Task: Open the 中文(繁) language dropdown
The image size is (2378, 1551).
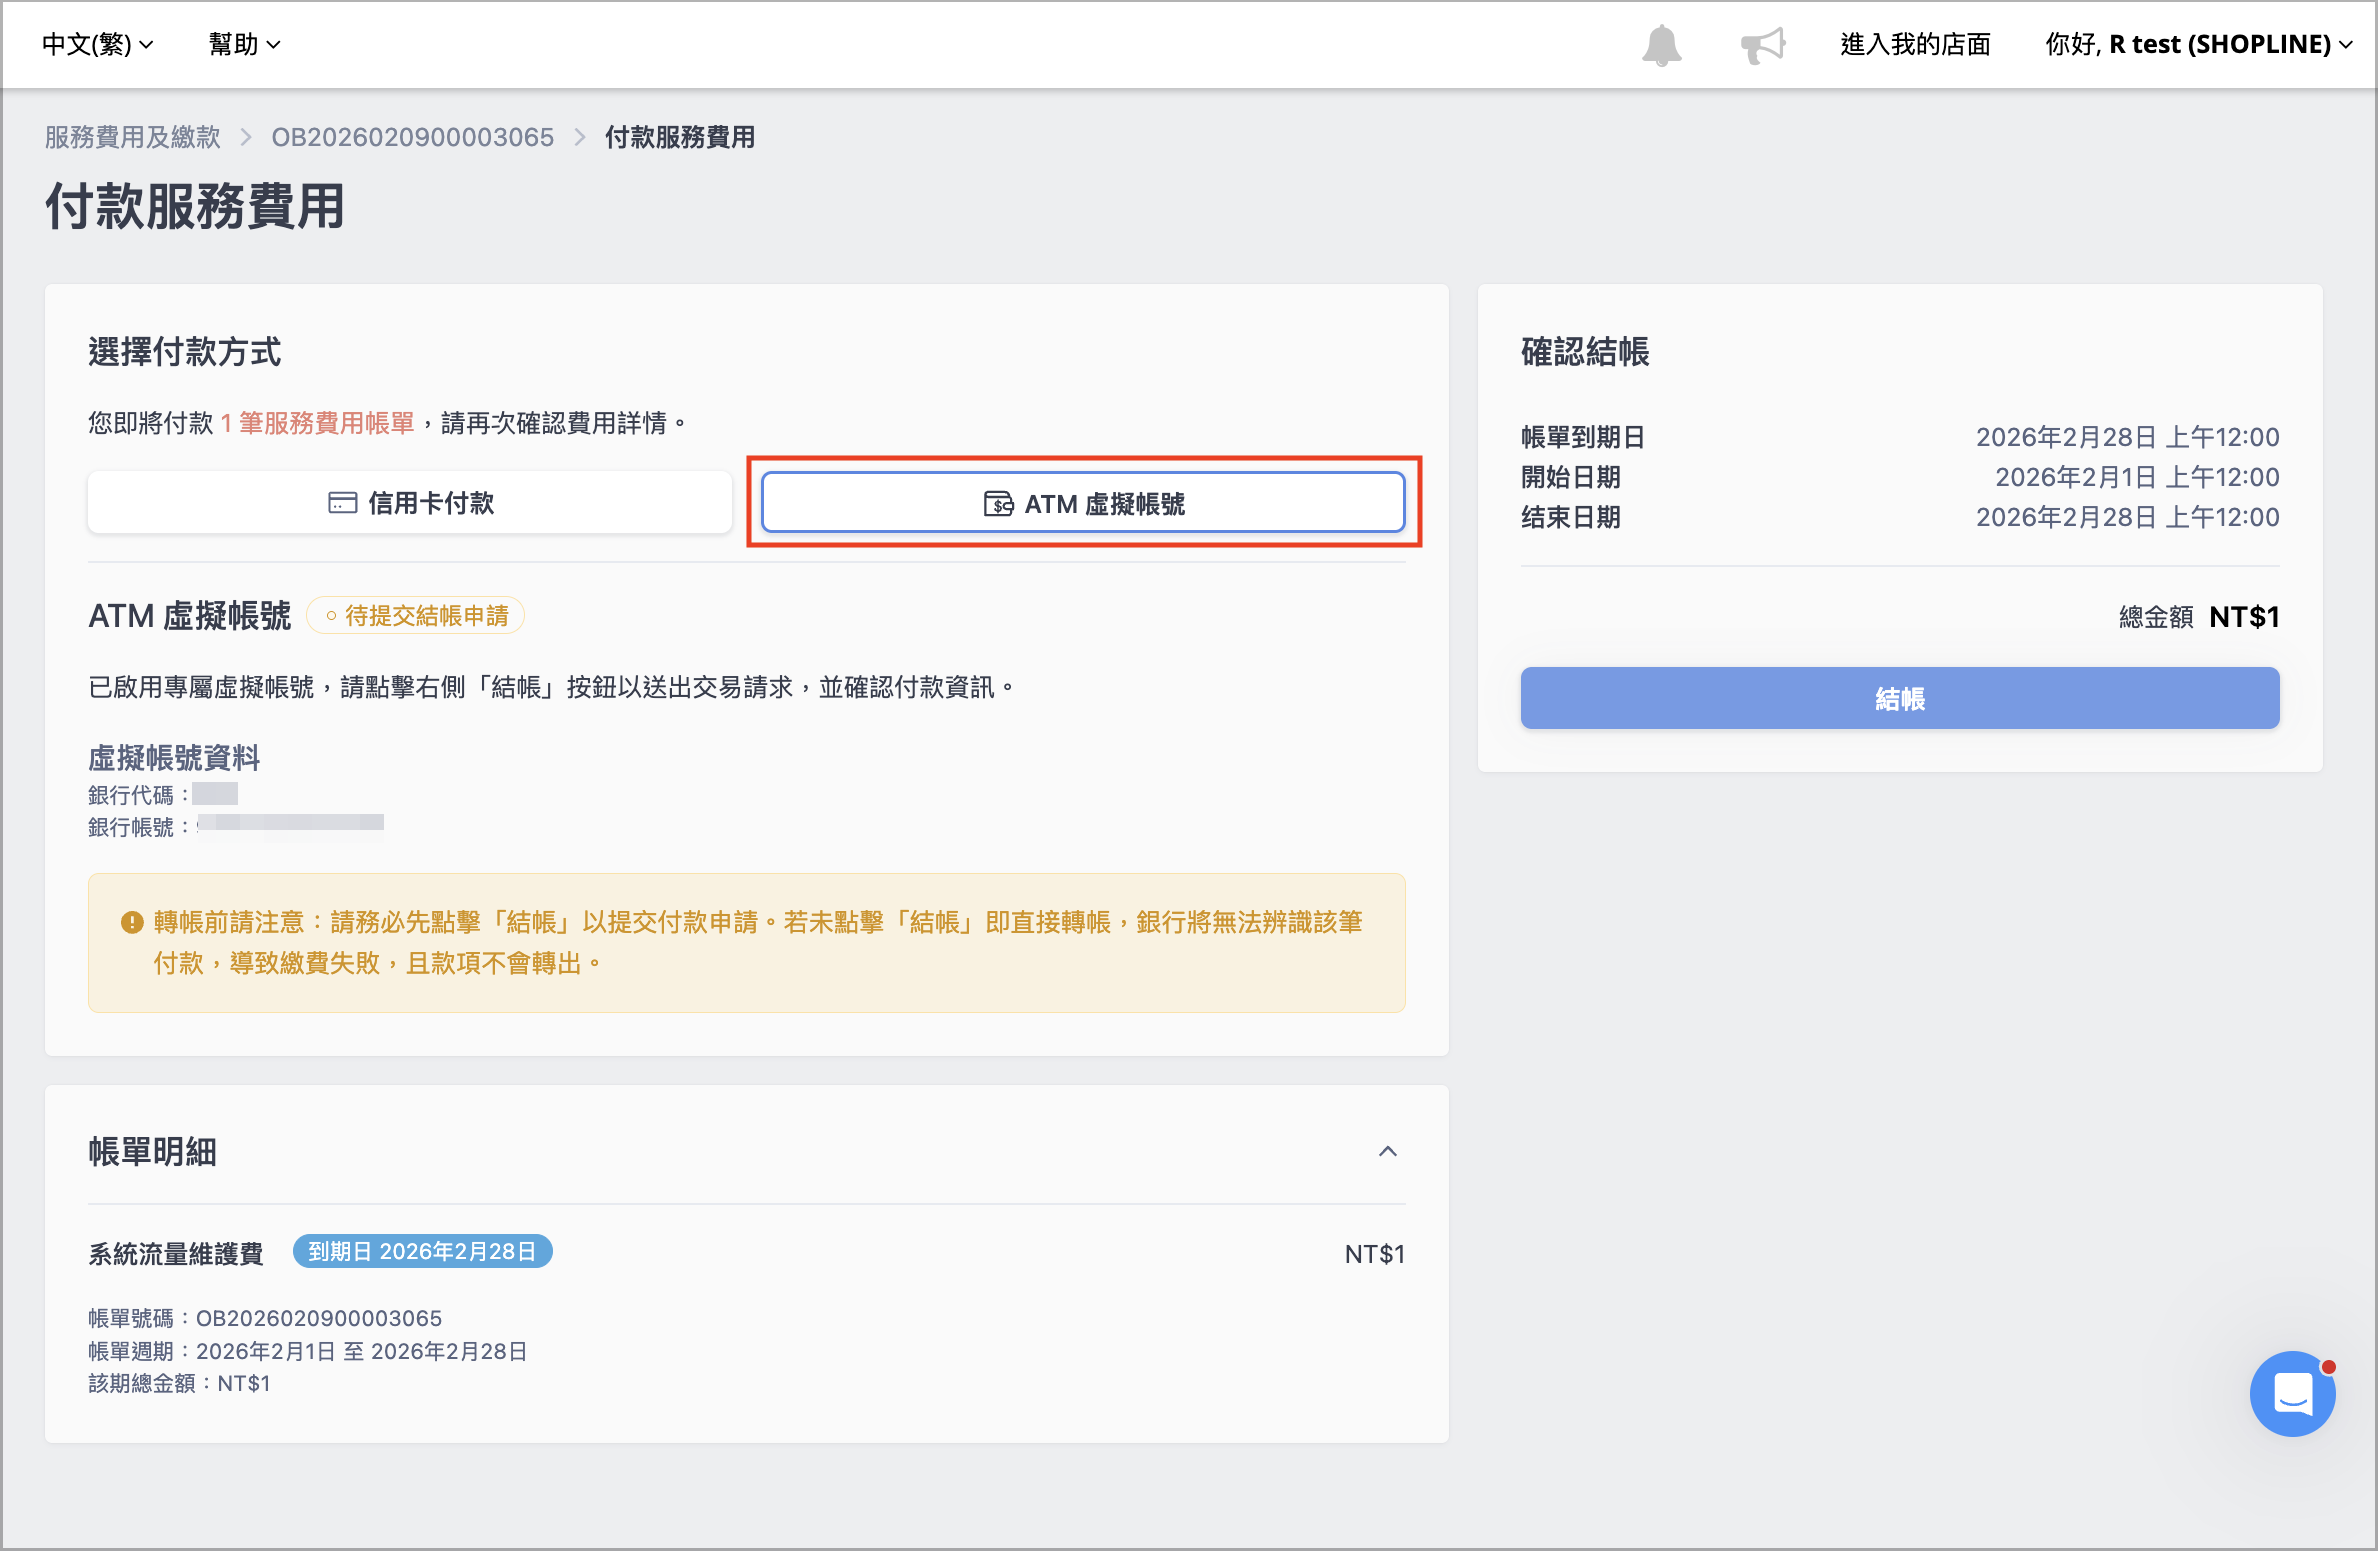Action: click(97, 44)
